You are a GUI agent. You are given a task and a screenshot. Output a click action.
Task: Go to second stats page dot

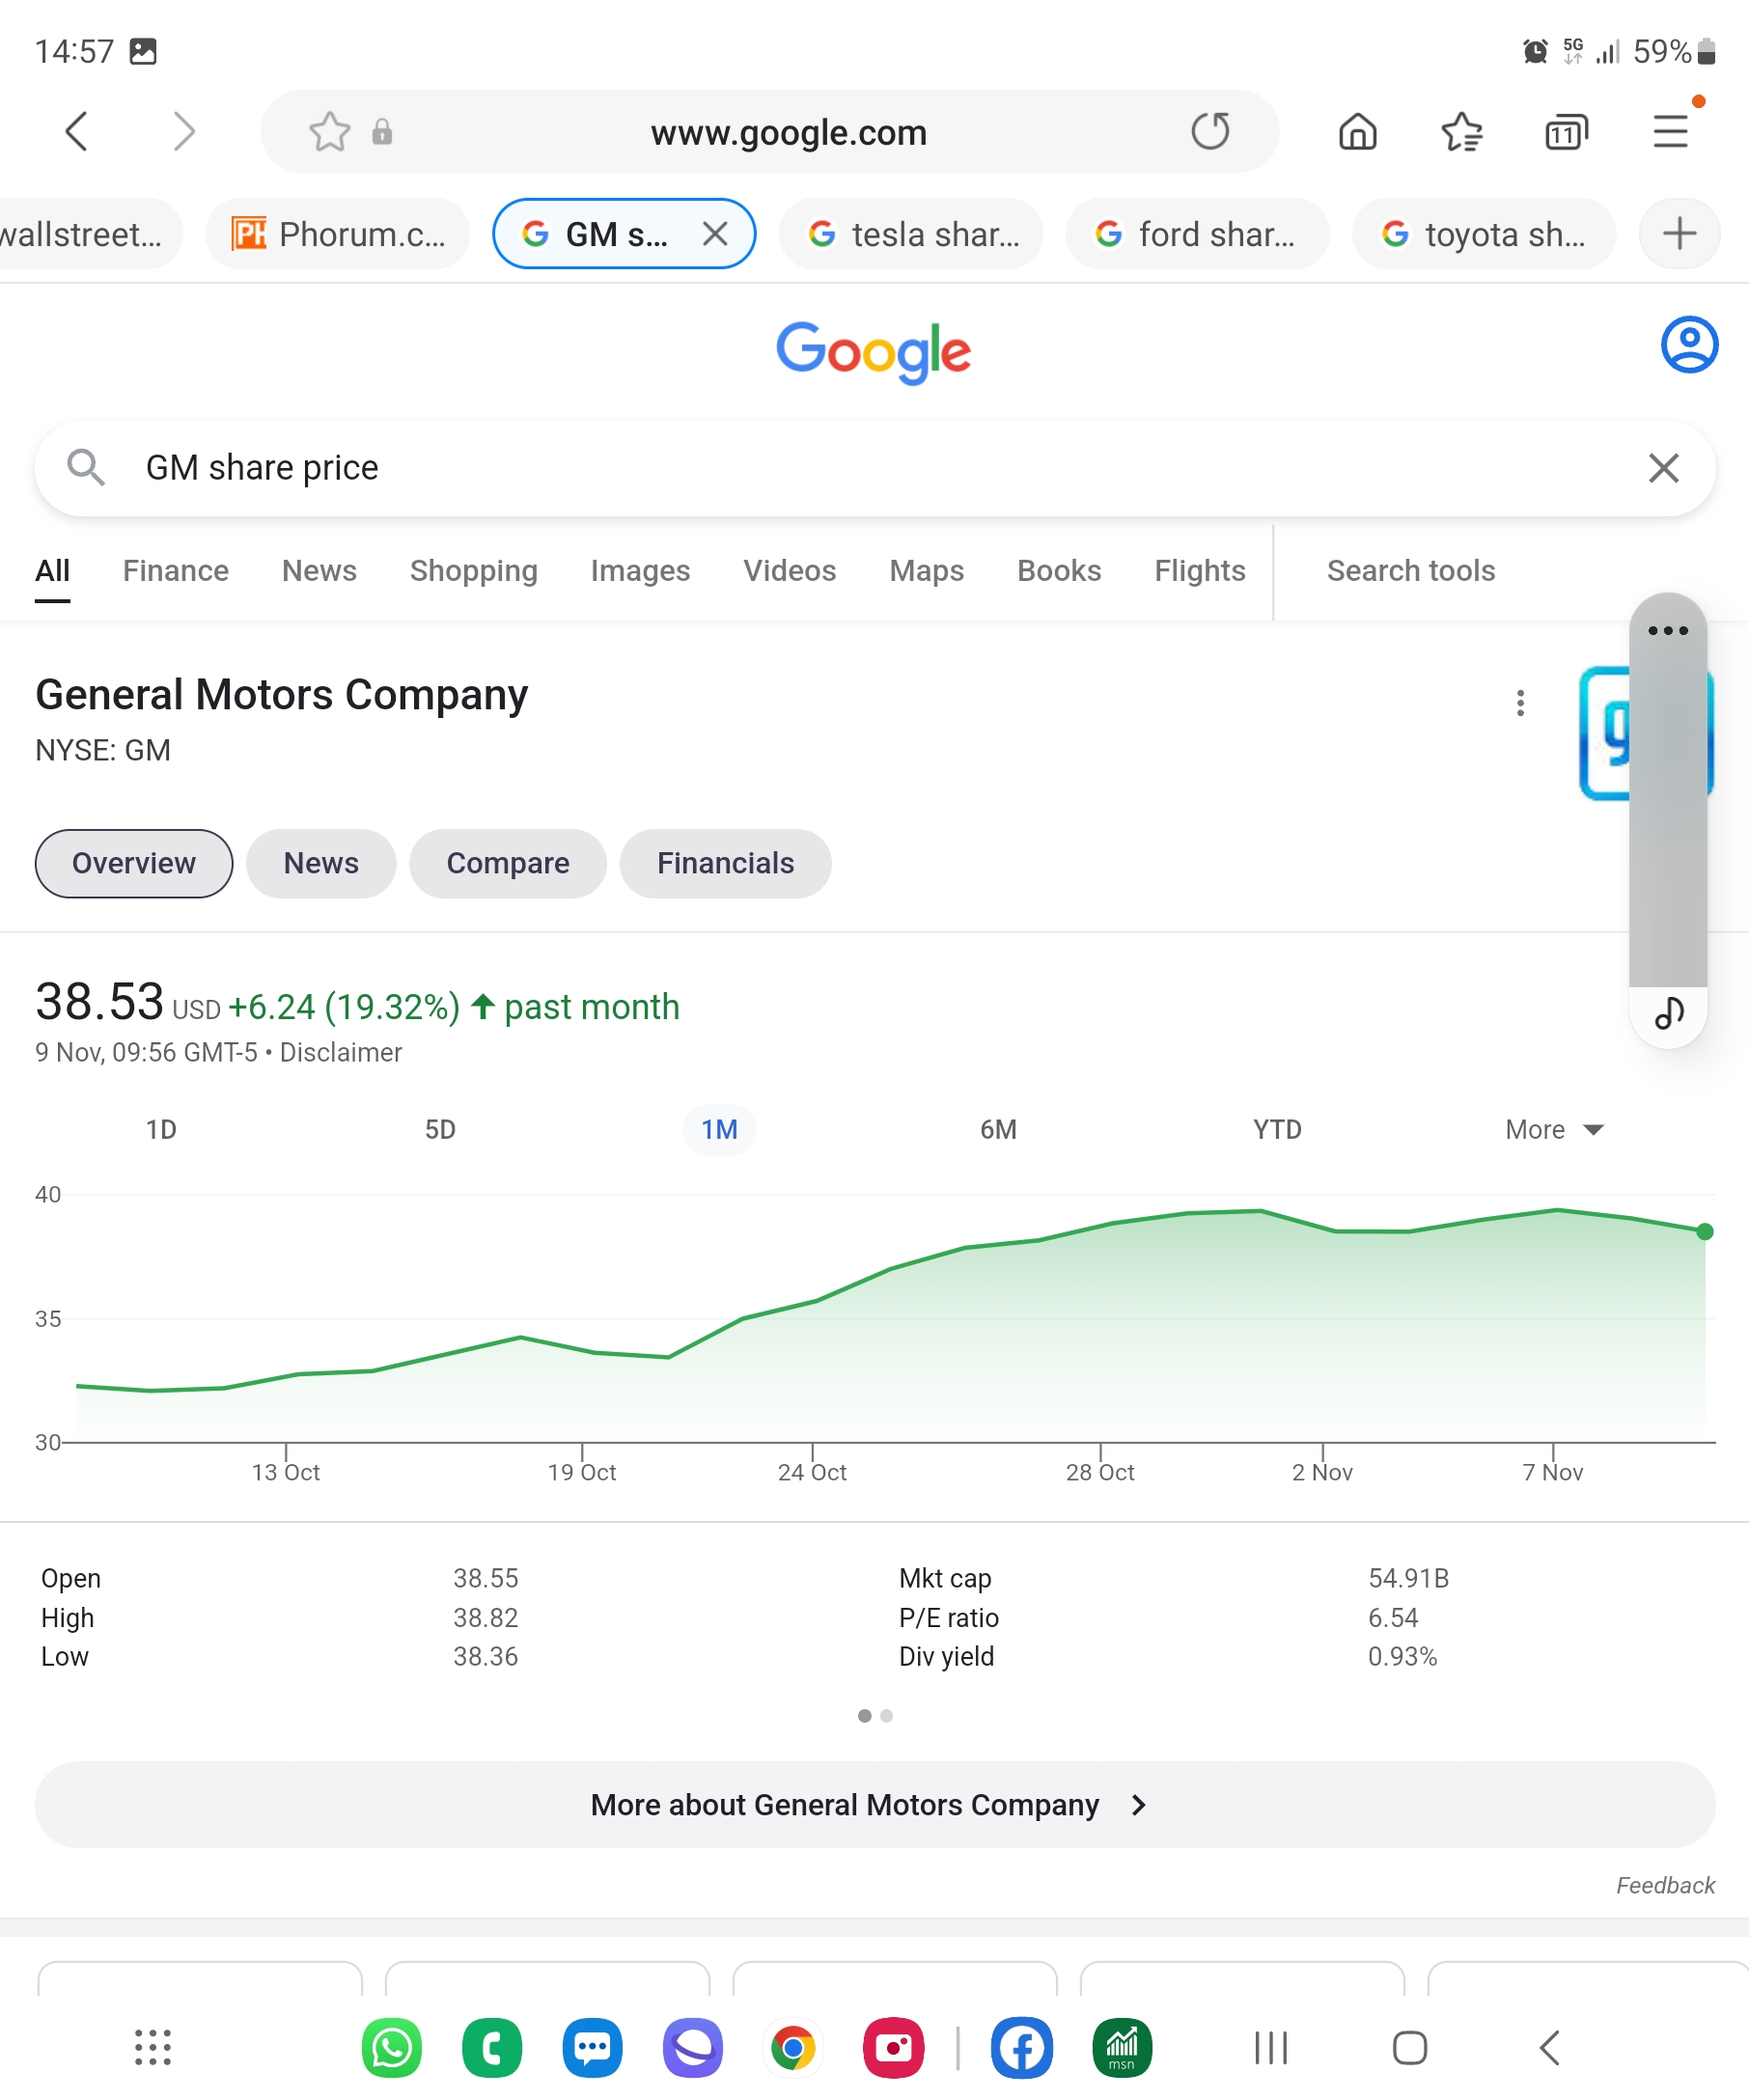pos(886,1715)
